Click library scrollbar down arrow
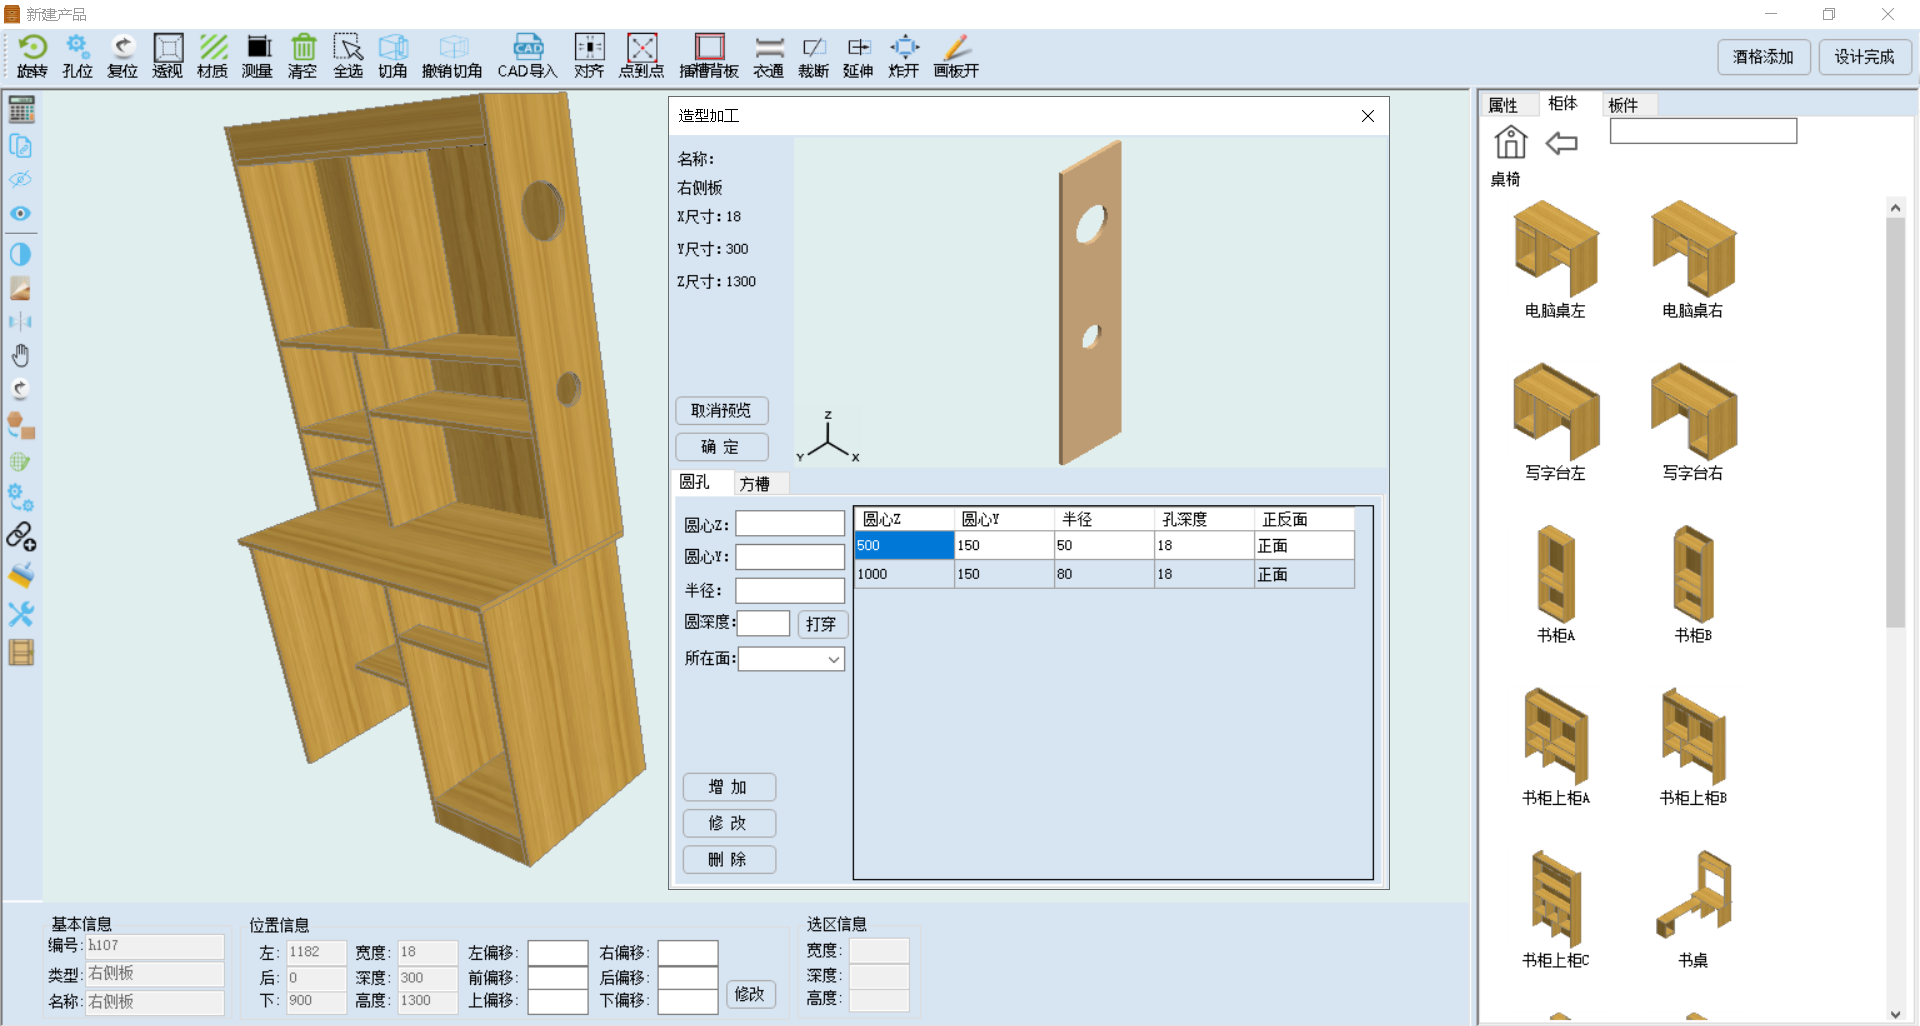 [x=1895, y=1014]
